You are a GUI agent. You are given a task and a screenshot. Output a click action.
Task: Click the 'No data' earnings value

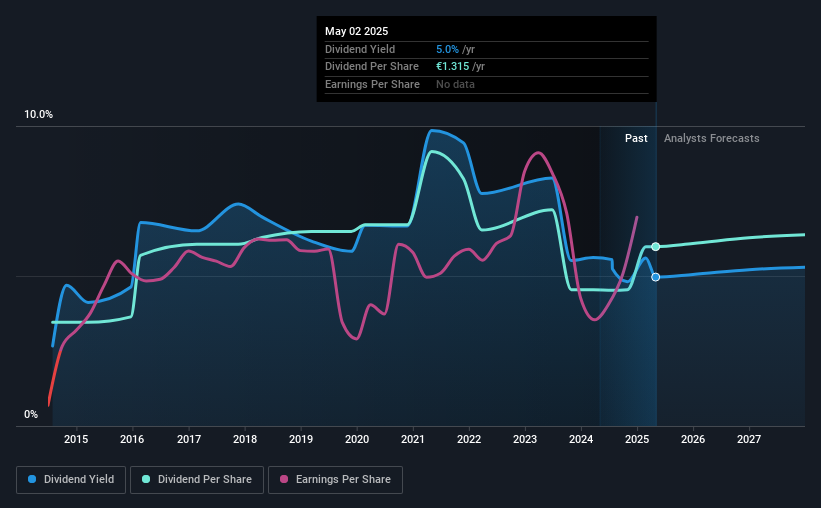click(x=456, y=84)
